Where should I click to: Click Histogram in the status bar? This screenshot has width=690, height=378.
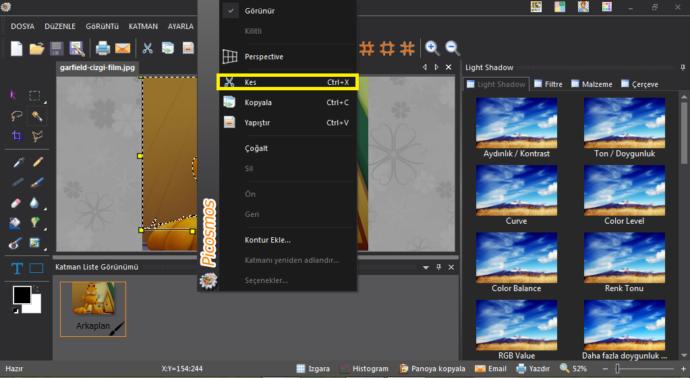[x=365, y=369]
